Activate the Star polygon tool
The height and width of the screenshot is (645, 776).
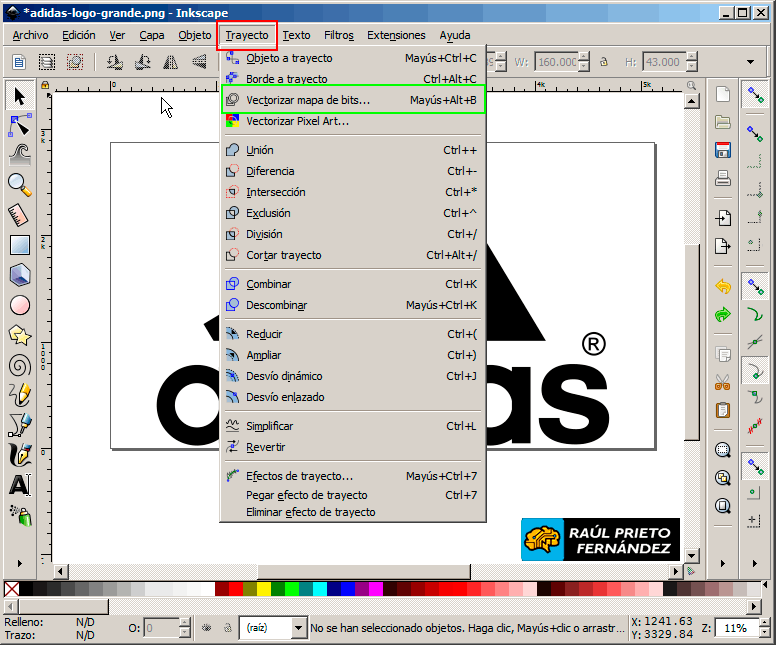click(19, 335)
